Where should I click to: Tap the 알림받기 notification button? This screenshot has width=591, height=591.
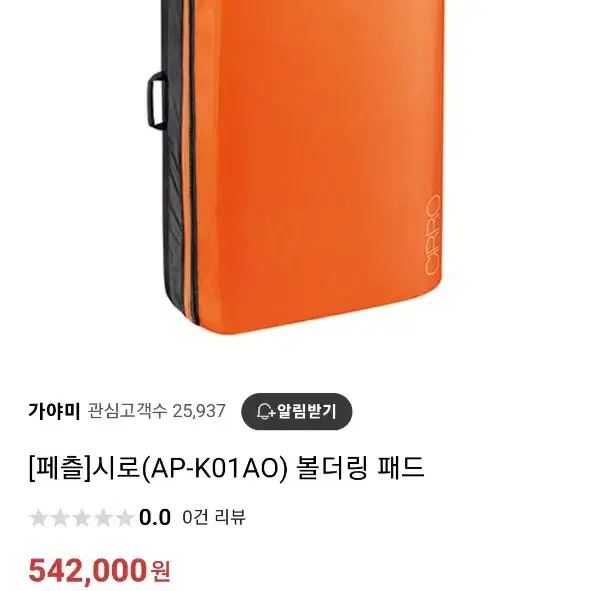click(297, 411)
